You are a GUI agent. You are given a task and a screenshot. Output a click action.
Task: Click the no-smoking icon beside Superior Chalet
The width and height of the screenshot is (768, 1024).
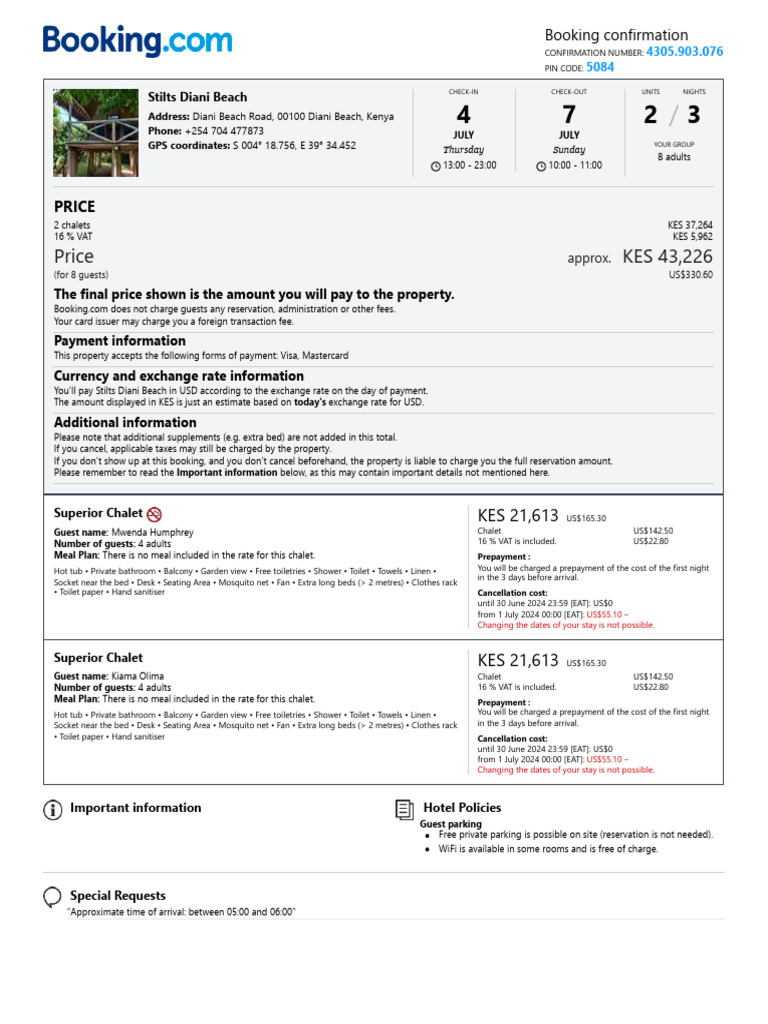coord(154,514)
